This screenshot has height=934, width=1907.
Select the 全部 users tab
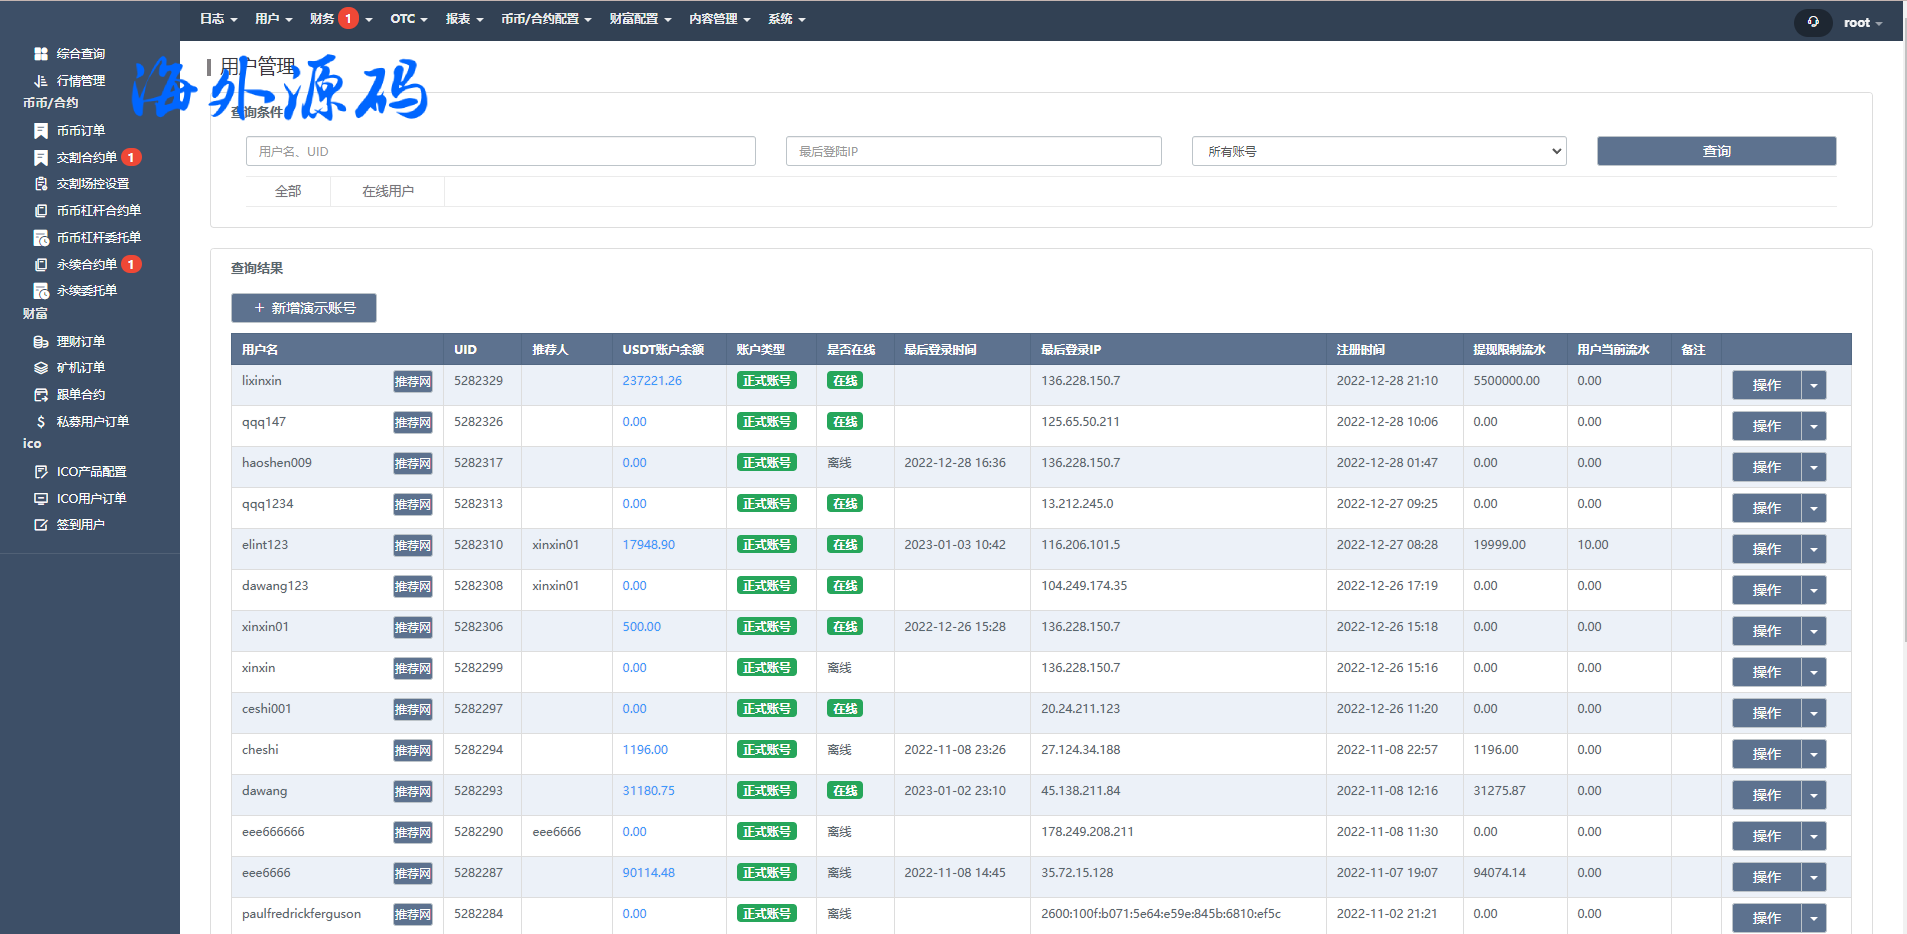288,191
